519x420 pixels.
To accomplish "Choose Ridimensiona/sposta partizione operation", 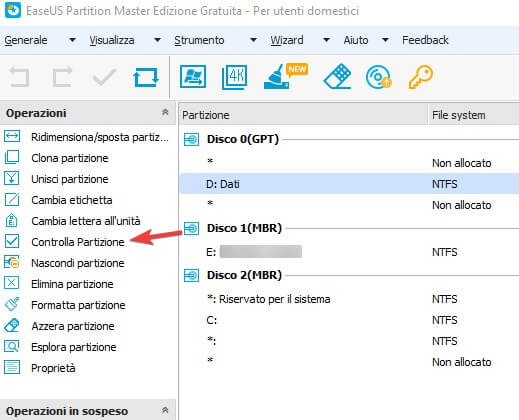I will pyautogui.click(x=100, y=137).
